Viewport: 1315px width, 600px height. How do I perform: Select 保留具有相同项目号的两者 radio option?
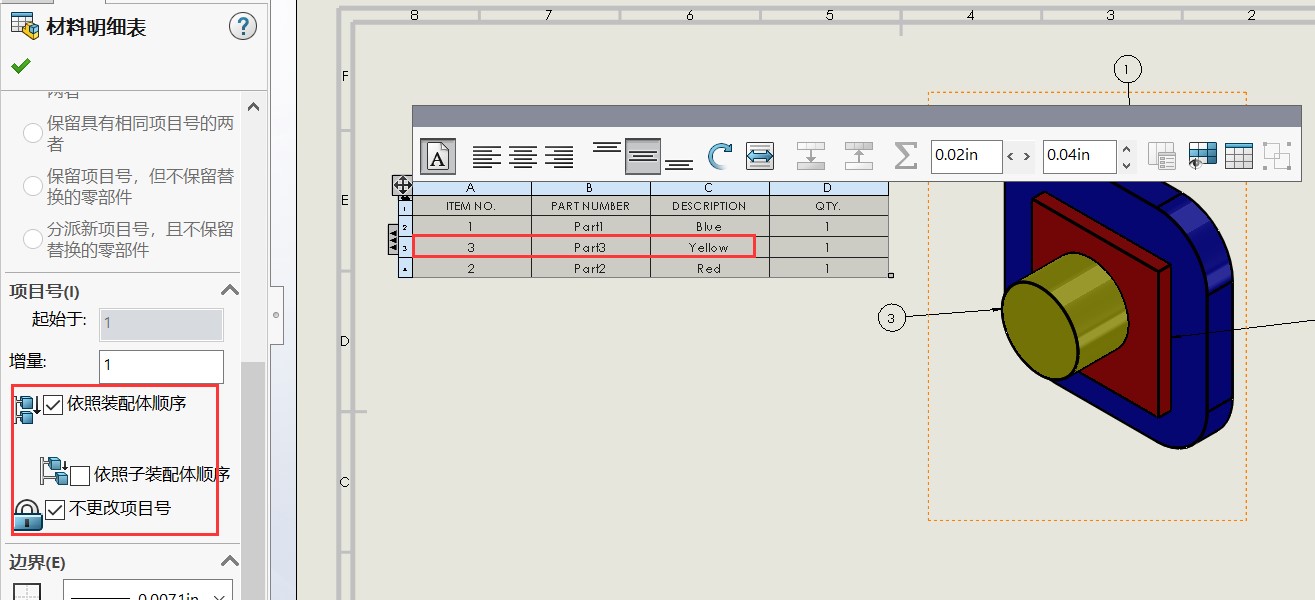click(32, 132)
